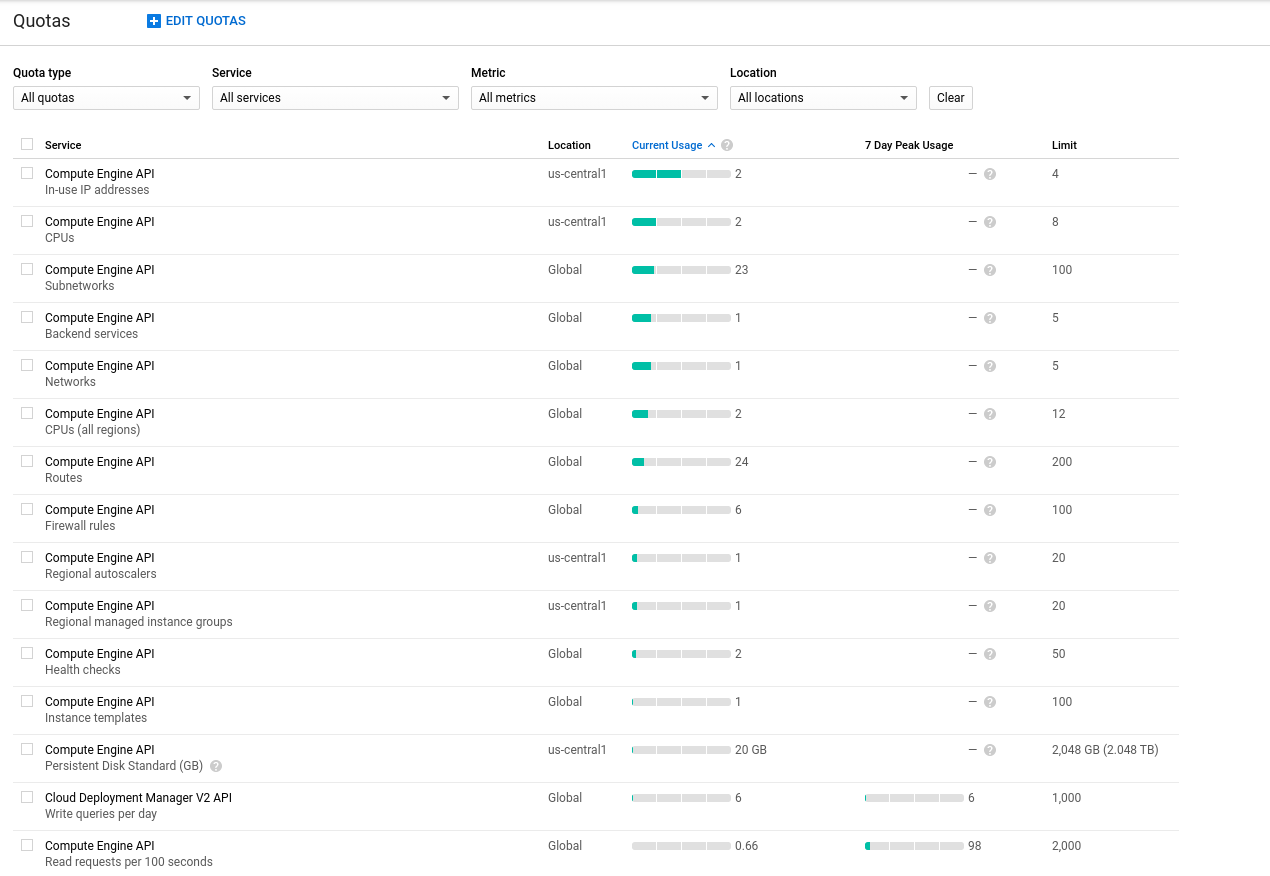Tick the select-all checkbox in table header

tap(27, 144)
